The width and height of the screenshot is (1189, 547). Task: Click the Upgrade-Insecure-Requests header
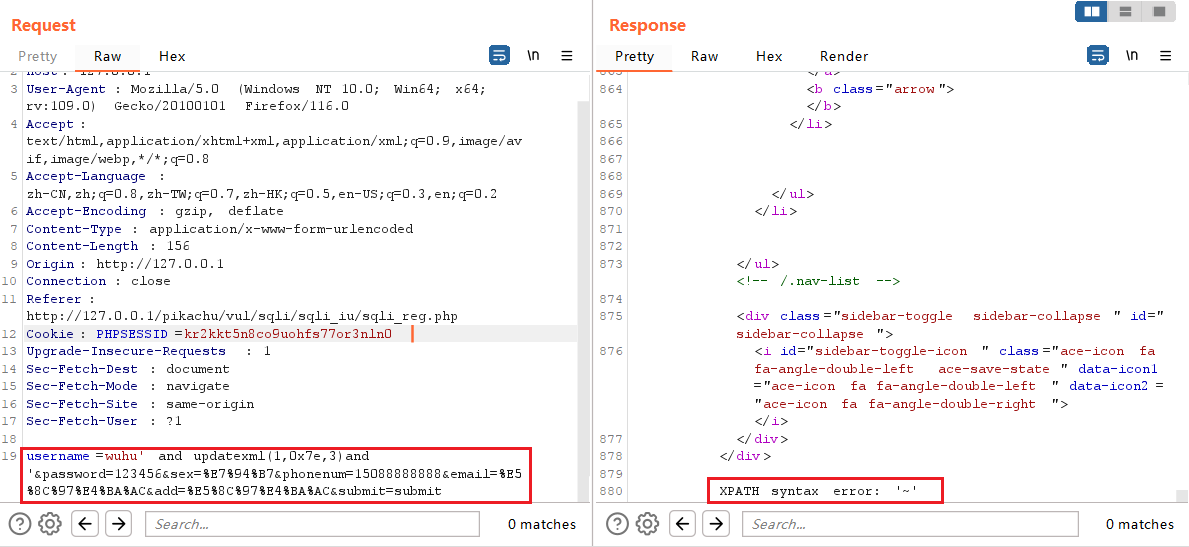[x=149, y=351]
